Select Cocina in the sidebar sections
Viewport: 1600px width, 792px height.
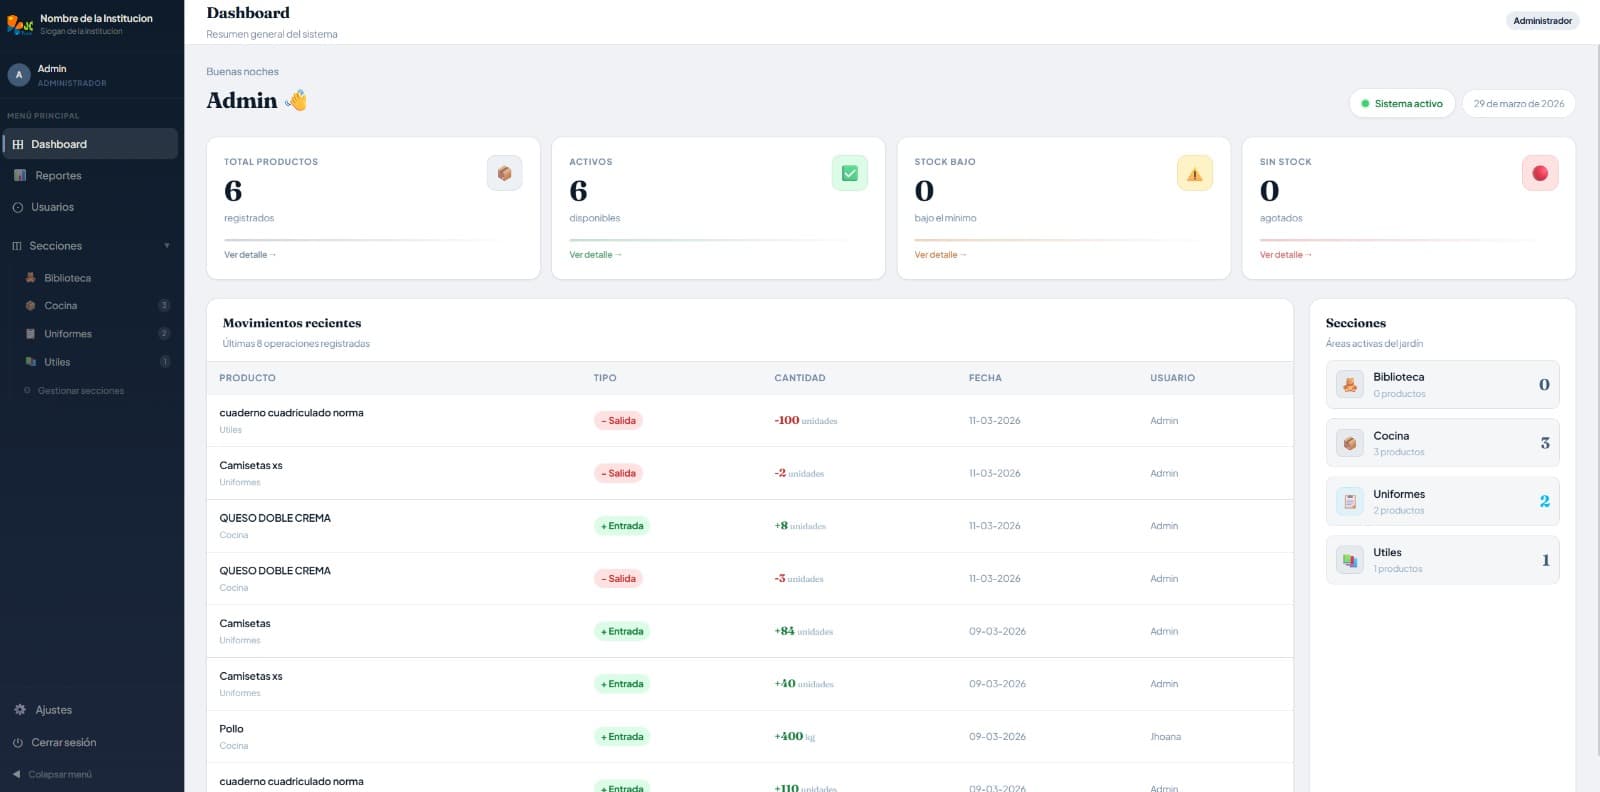60,306
